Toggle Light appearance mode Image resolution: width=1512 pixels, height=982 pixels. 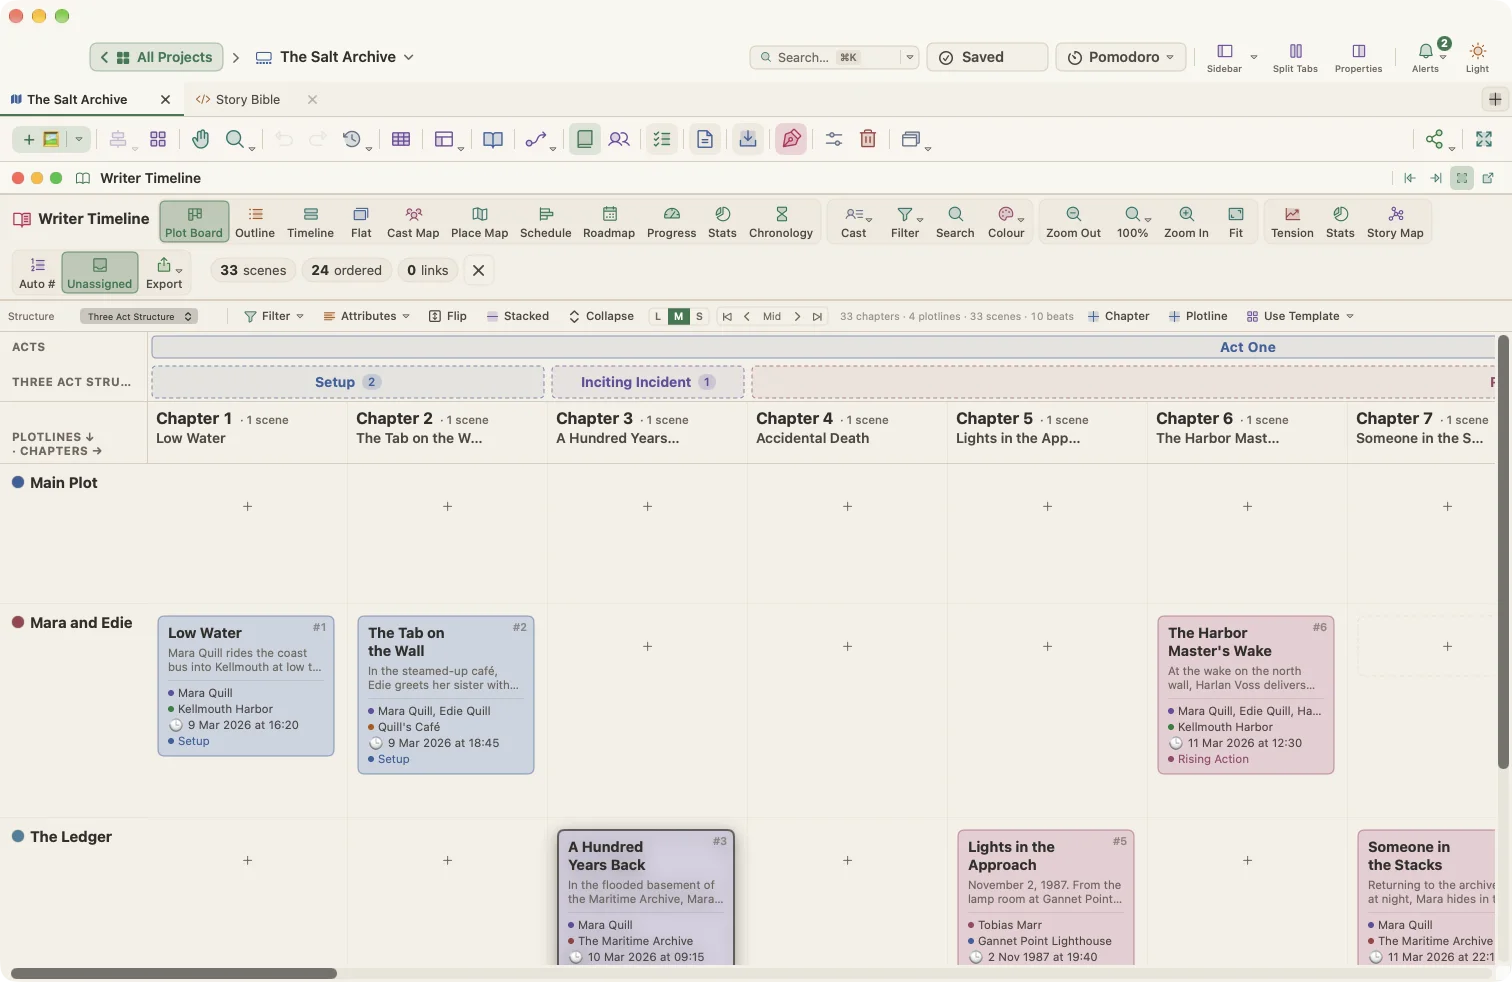tap(1478, 57)
